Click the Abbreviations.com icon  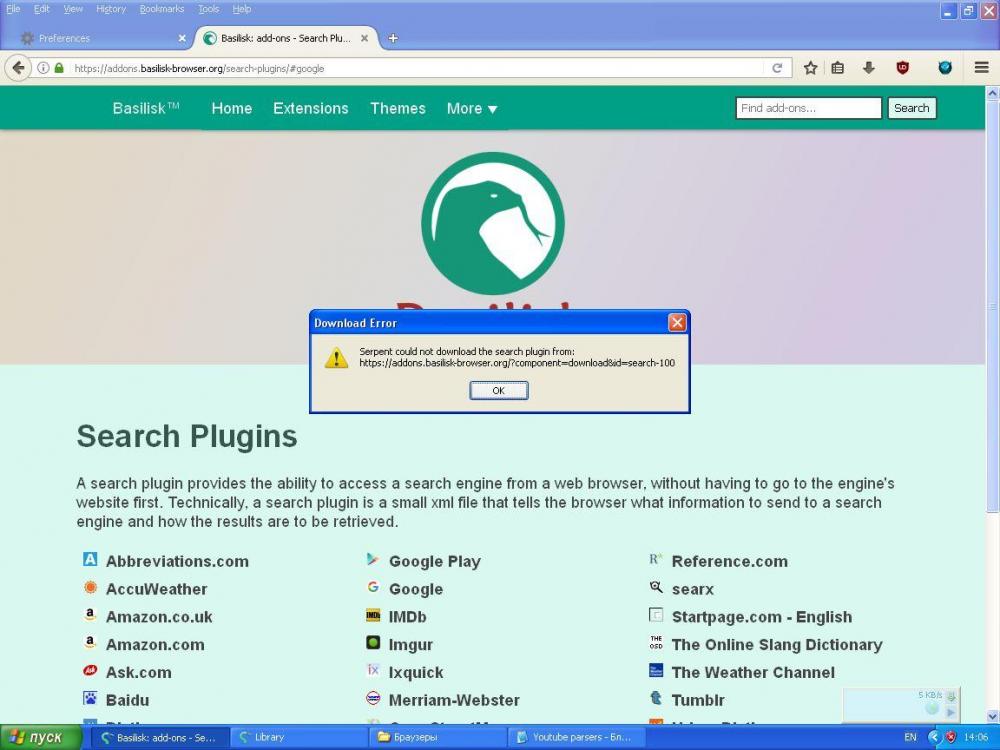tap(90, 559)
